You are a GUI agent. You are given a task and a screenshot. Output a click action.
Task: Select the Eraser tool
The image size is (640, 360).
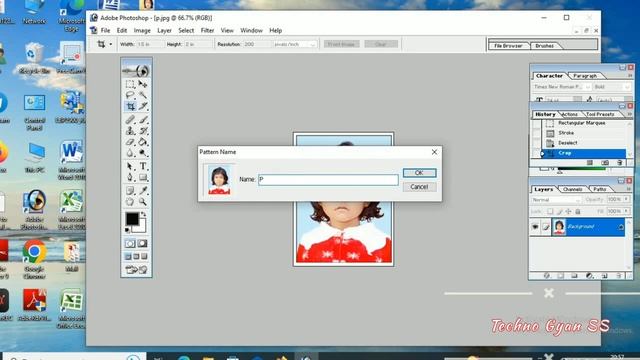(130, 142)
